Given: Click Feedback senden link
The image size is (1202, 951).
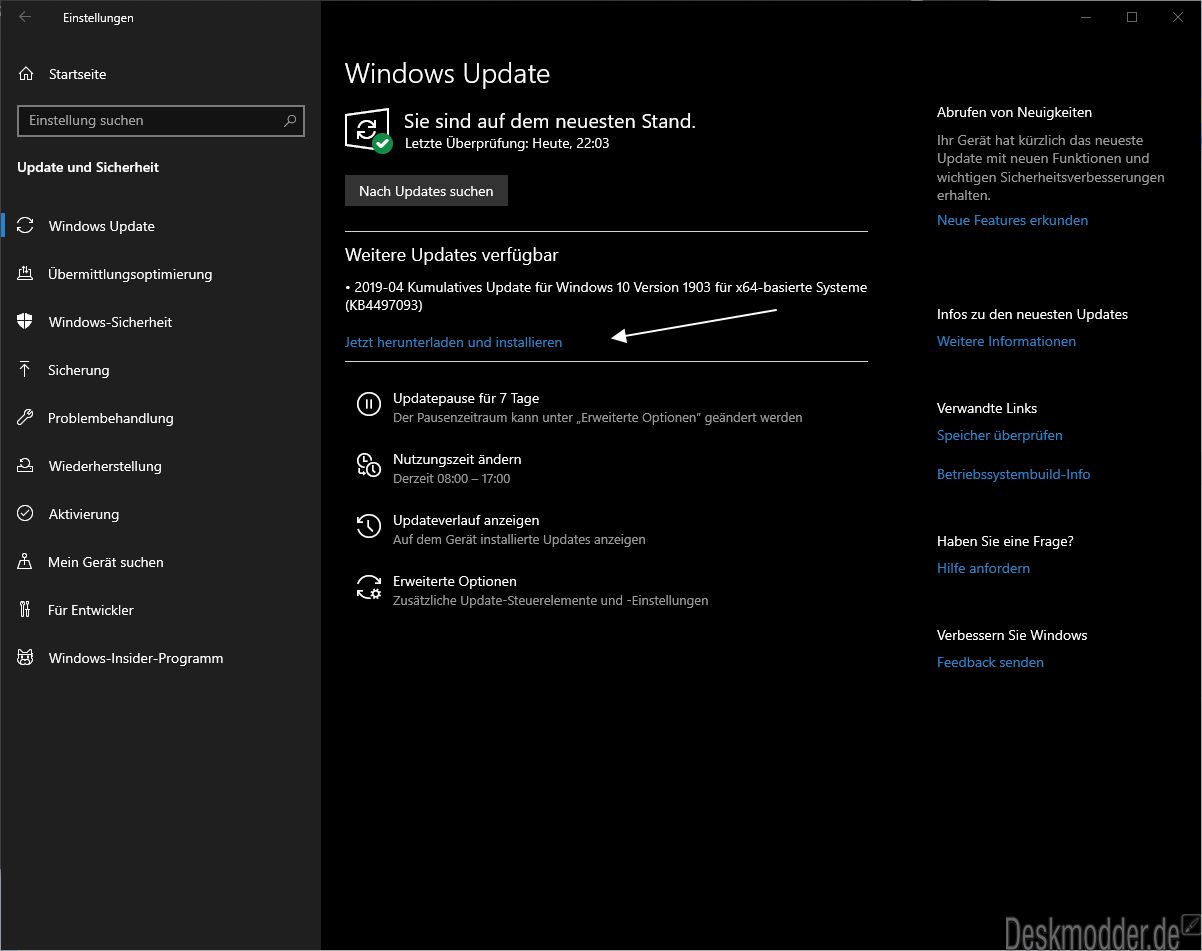Looking at the screenshot, I should 990,662.
